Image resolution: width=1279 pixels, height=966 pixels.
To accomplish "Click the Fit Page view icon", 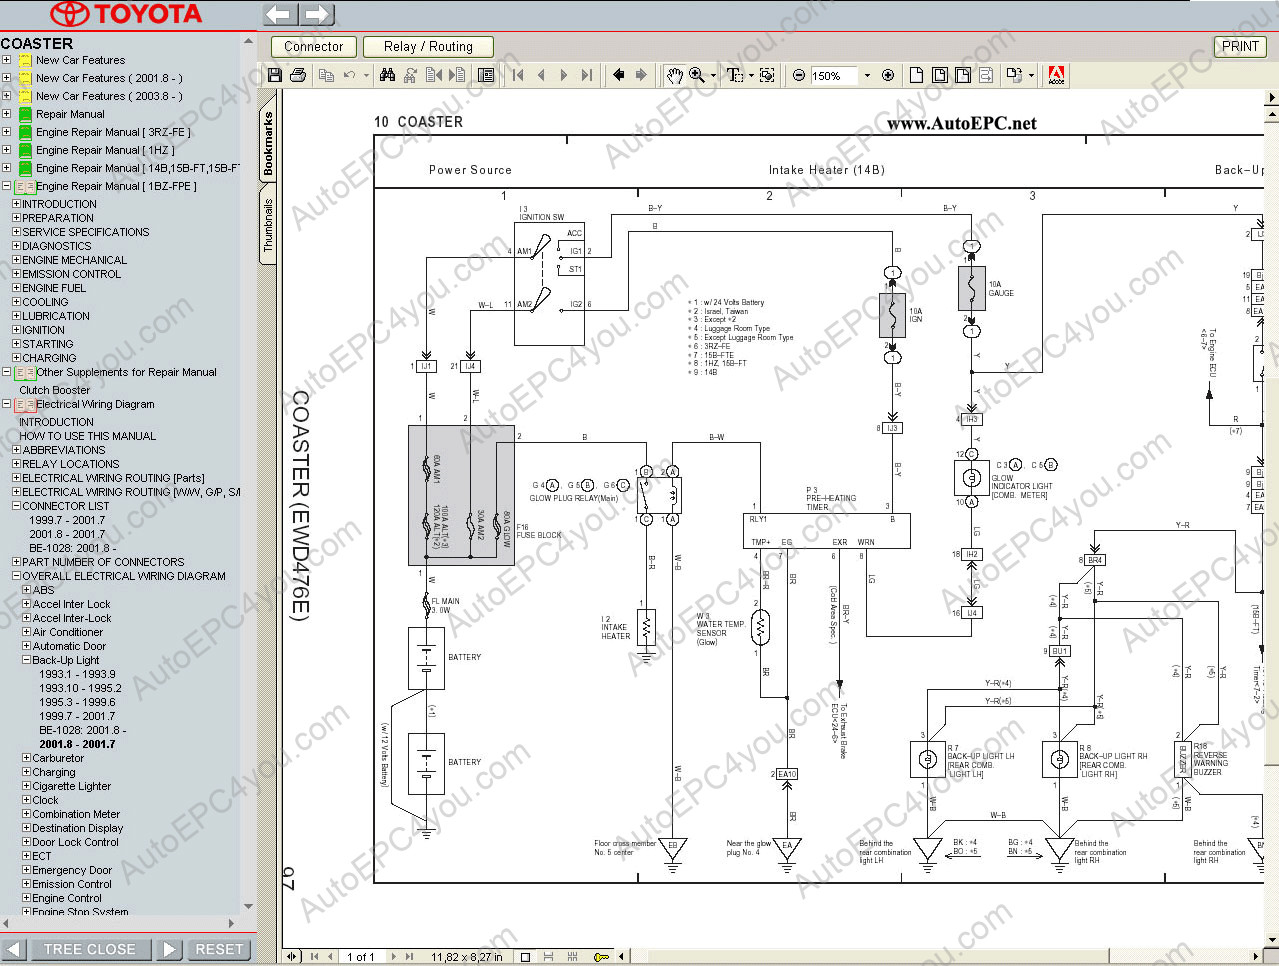I will (x=939, y=75).
